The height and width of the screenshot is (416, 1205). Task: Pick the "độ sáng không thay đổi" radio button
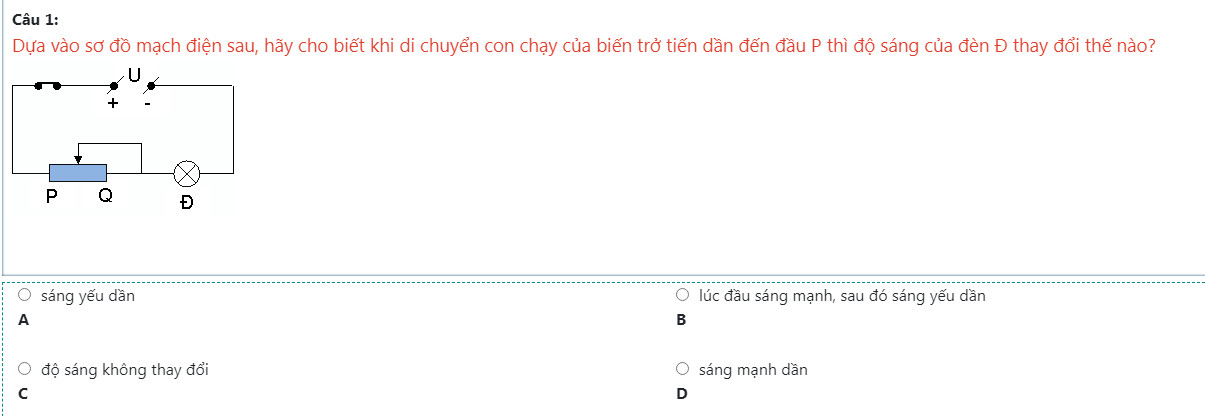[x=24, y=370]
